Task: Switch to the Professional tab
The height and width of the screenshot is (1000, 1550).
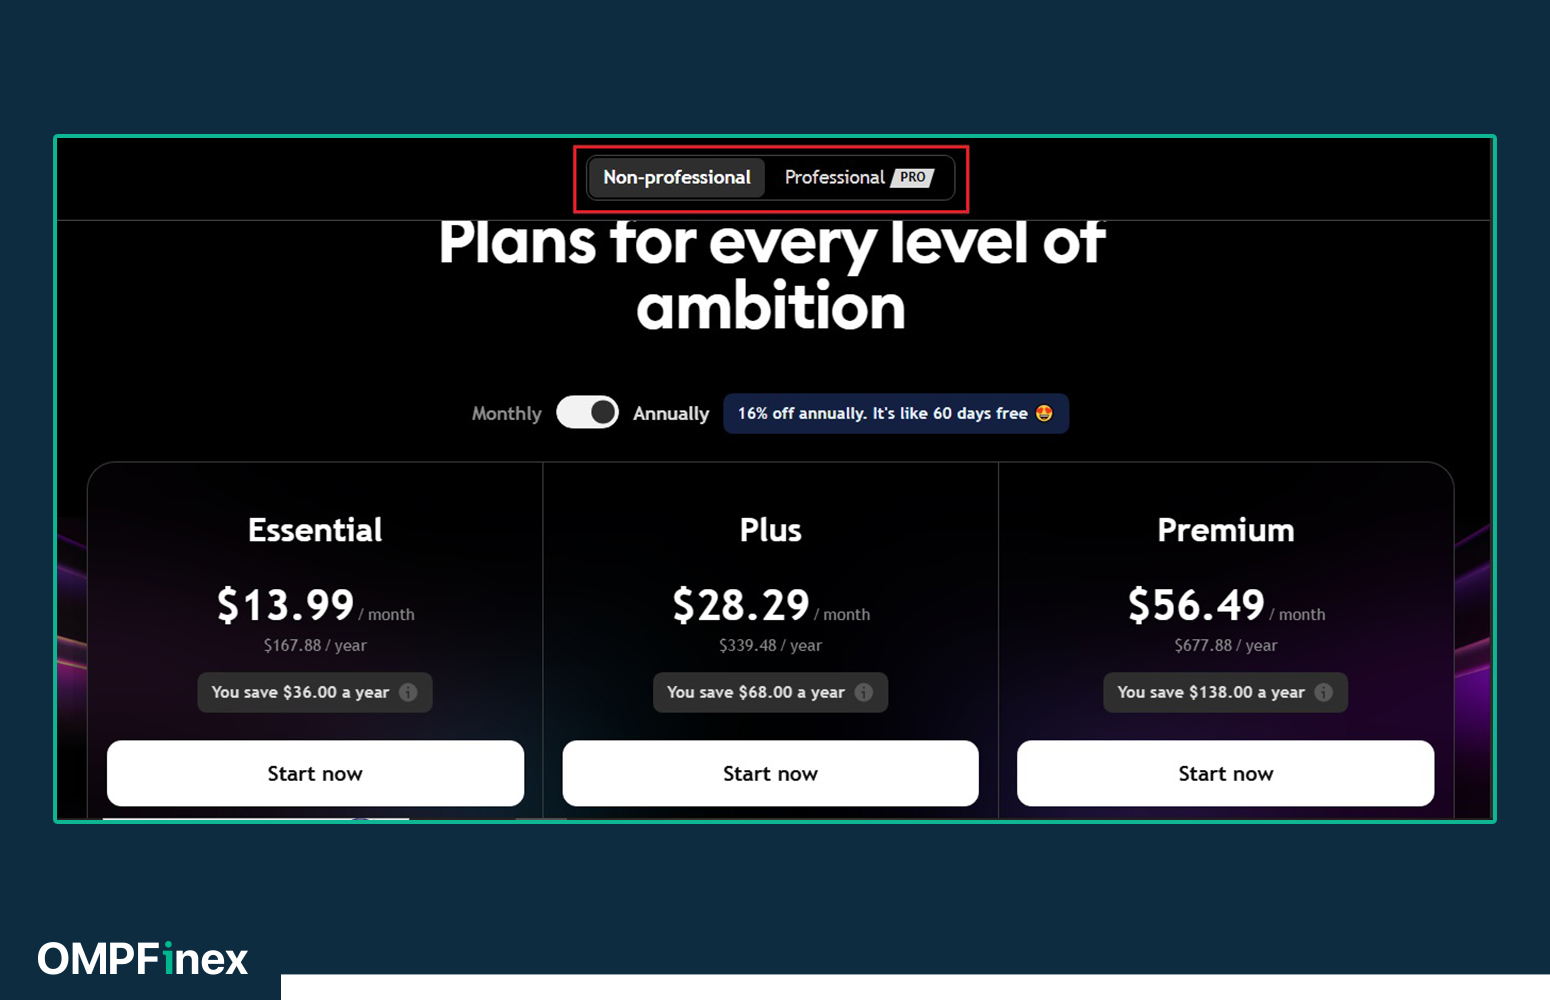Action: (859, 178)
